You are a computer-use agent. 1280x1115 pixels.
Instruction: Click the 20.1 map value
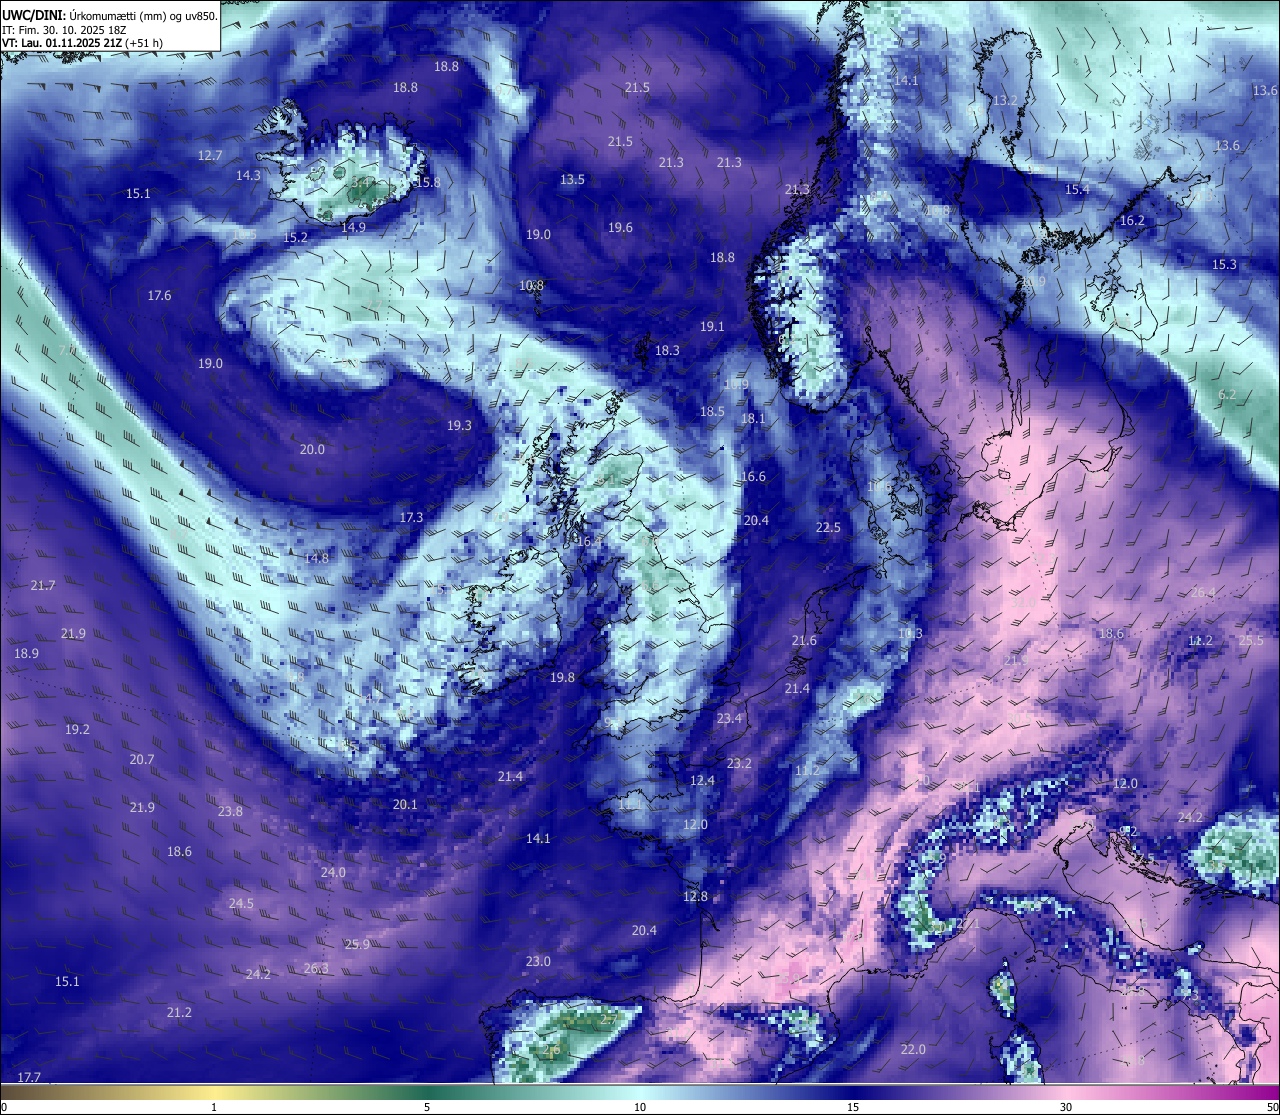point(405,804)
